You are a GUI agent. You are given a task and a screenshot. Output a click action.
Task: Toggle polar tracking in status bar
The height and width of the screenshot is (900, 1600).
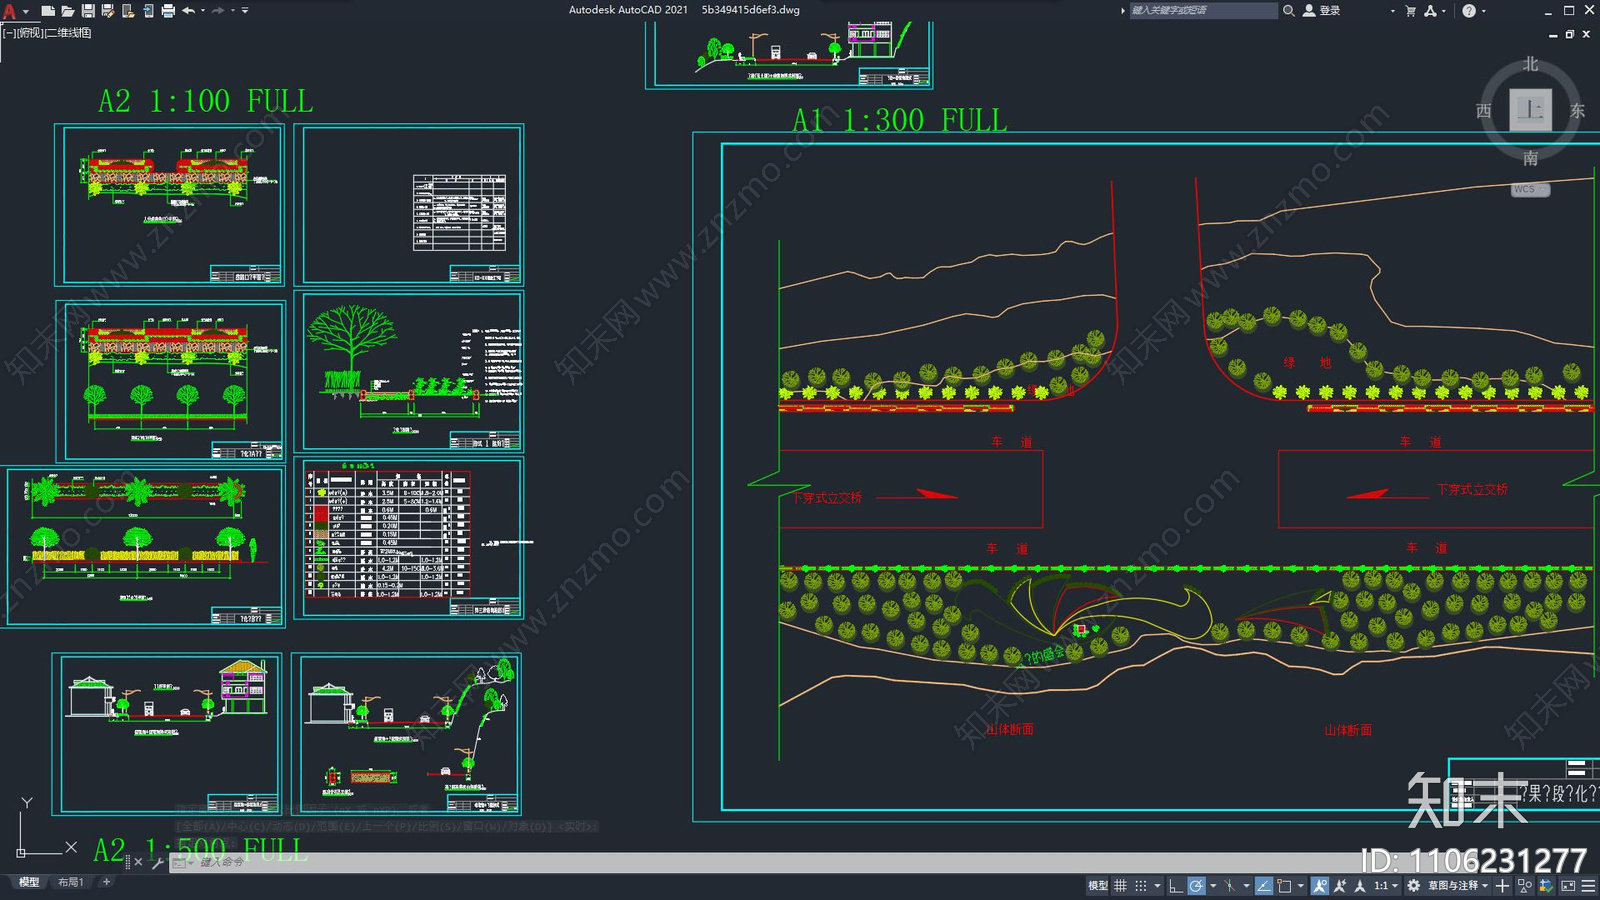pos(1196,886)
